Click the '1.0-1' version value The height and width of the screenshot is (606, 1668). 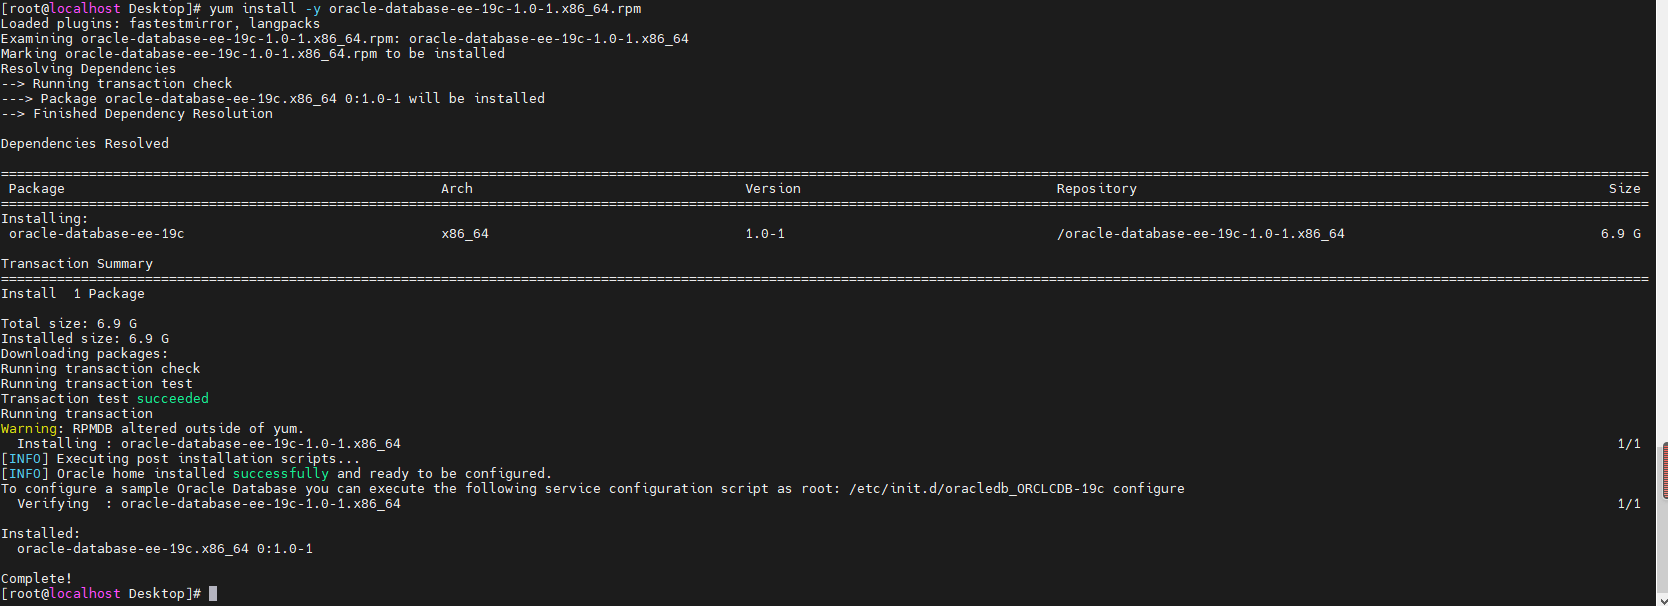765,234
